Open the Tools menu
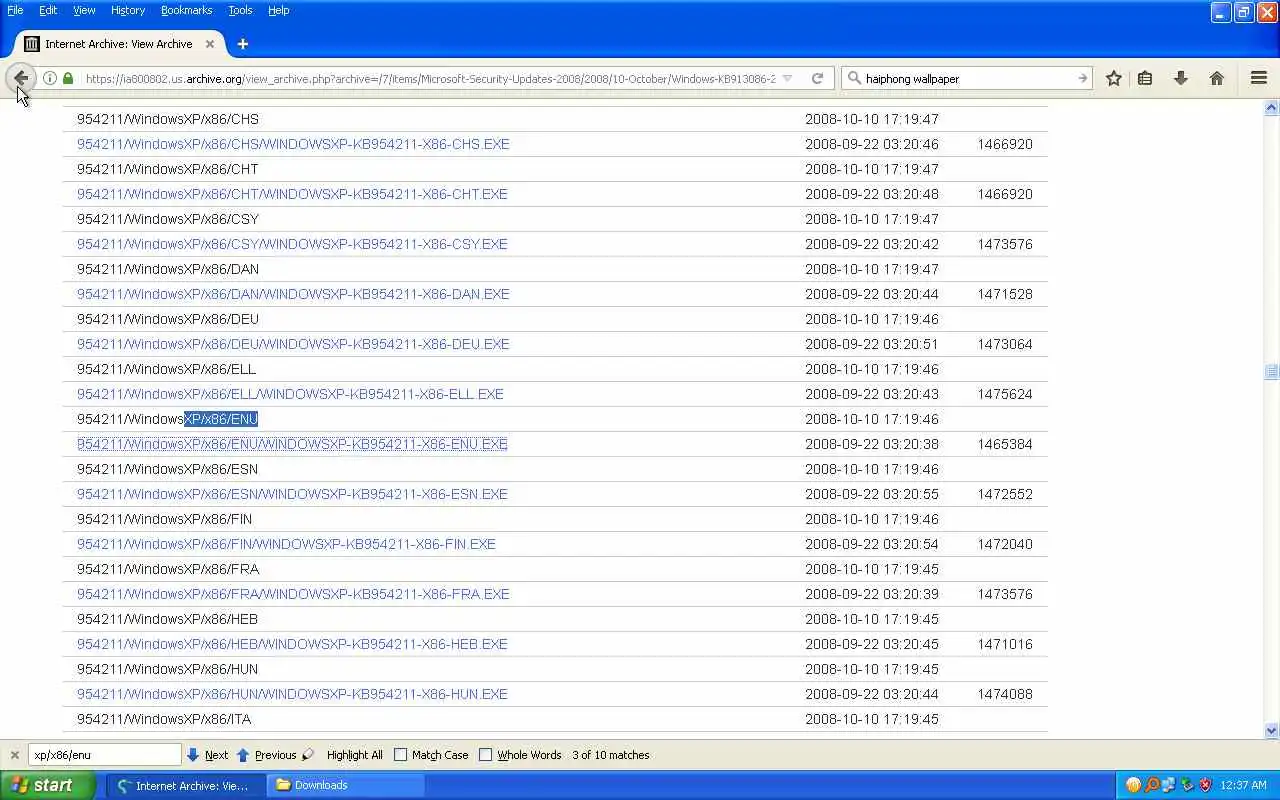 pos(240,10)
